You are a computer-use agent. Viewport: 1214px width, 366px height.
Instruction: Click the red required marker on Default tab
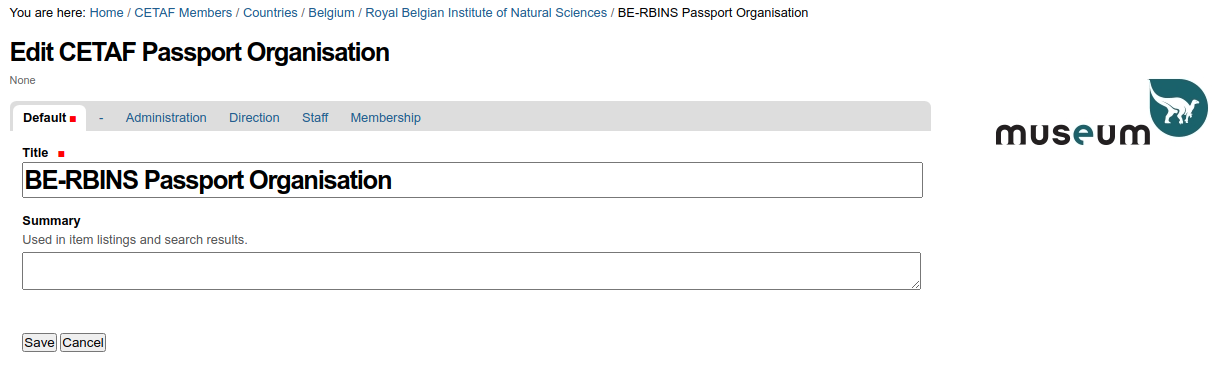(x=73, y=119)
